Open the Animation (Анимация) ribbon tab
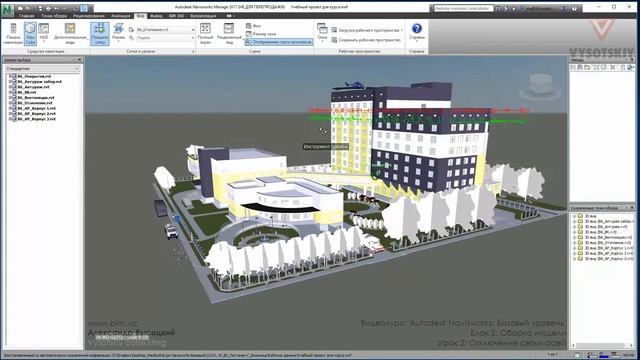The height and width of the screenshot is (360, 640). point(120,16)
